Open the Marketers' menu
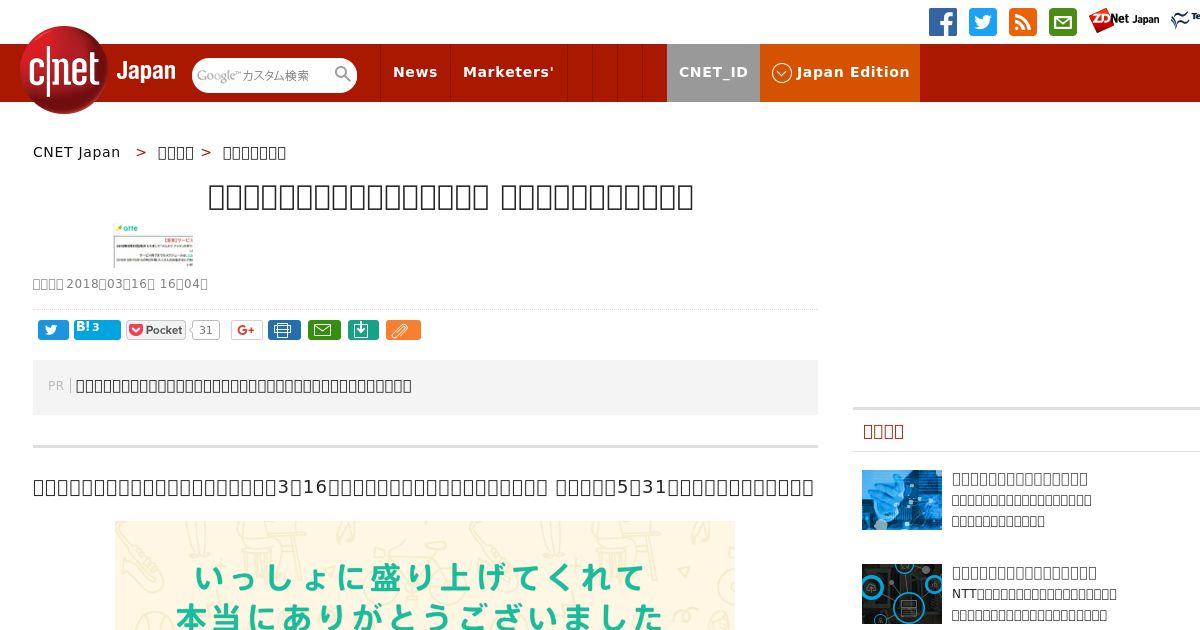Viewport: 1200px width, 630px height. tap(508, 72)
